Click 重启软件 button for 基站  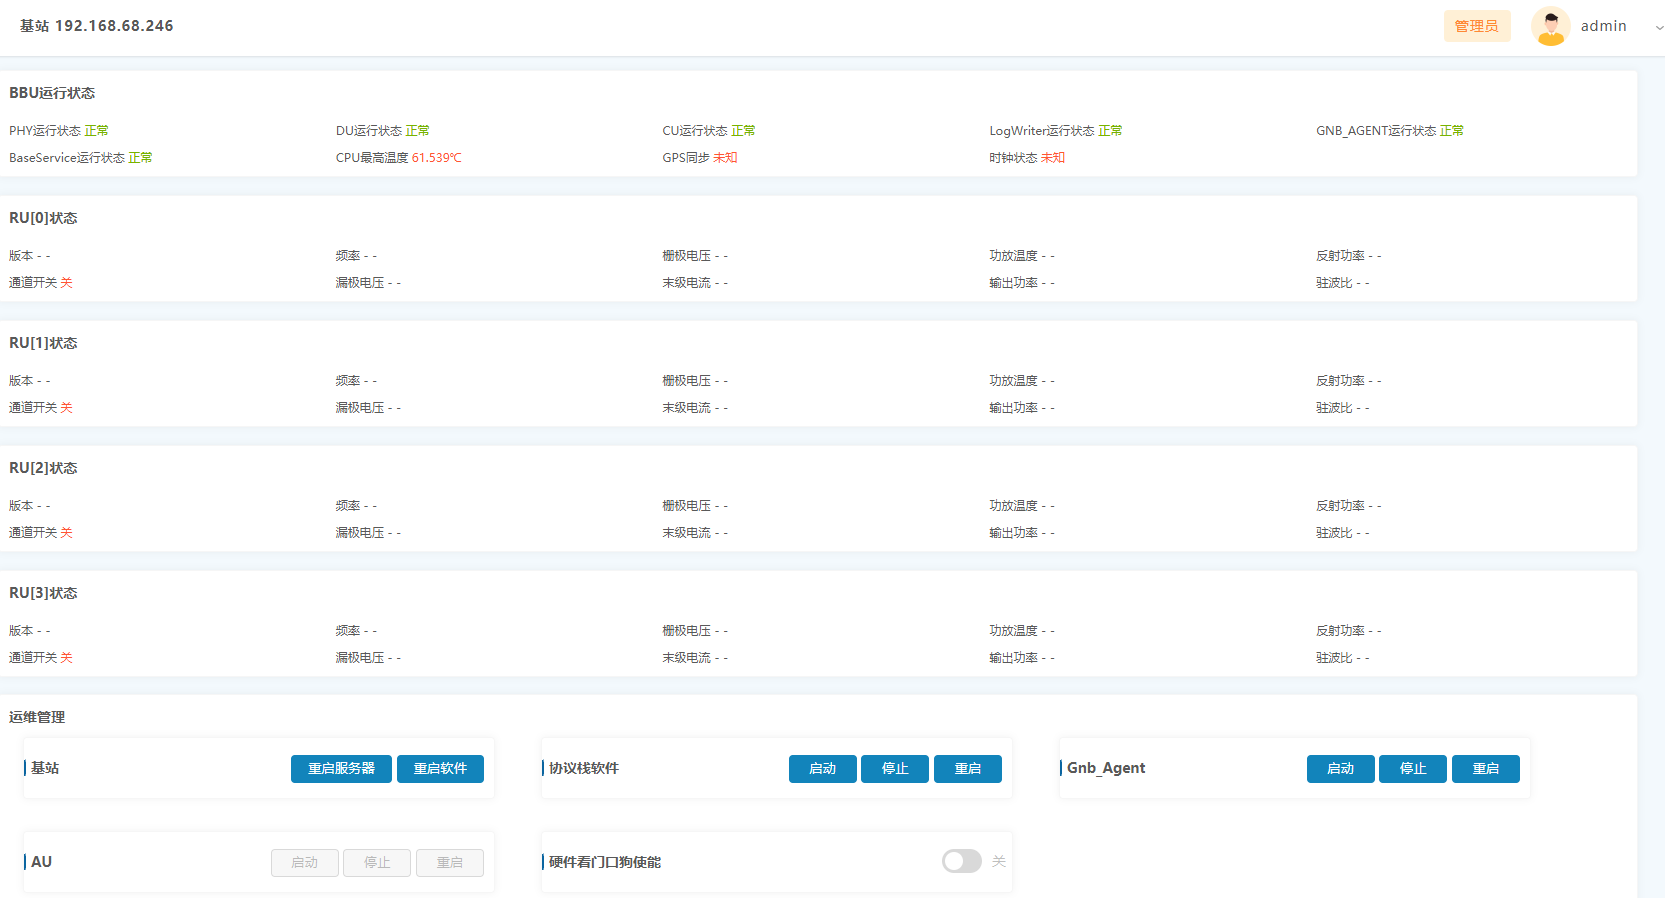pos(440,768)
